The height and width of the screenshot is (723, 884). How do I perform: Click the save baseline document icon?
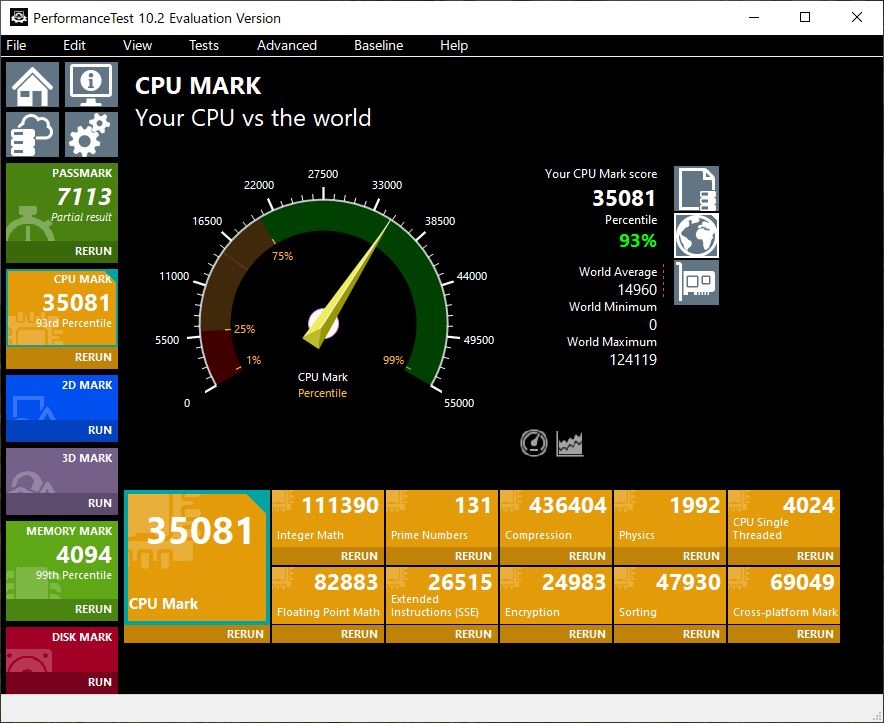coord(696,188)
